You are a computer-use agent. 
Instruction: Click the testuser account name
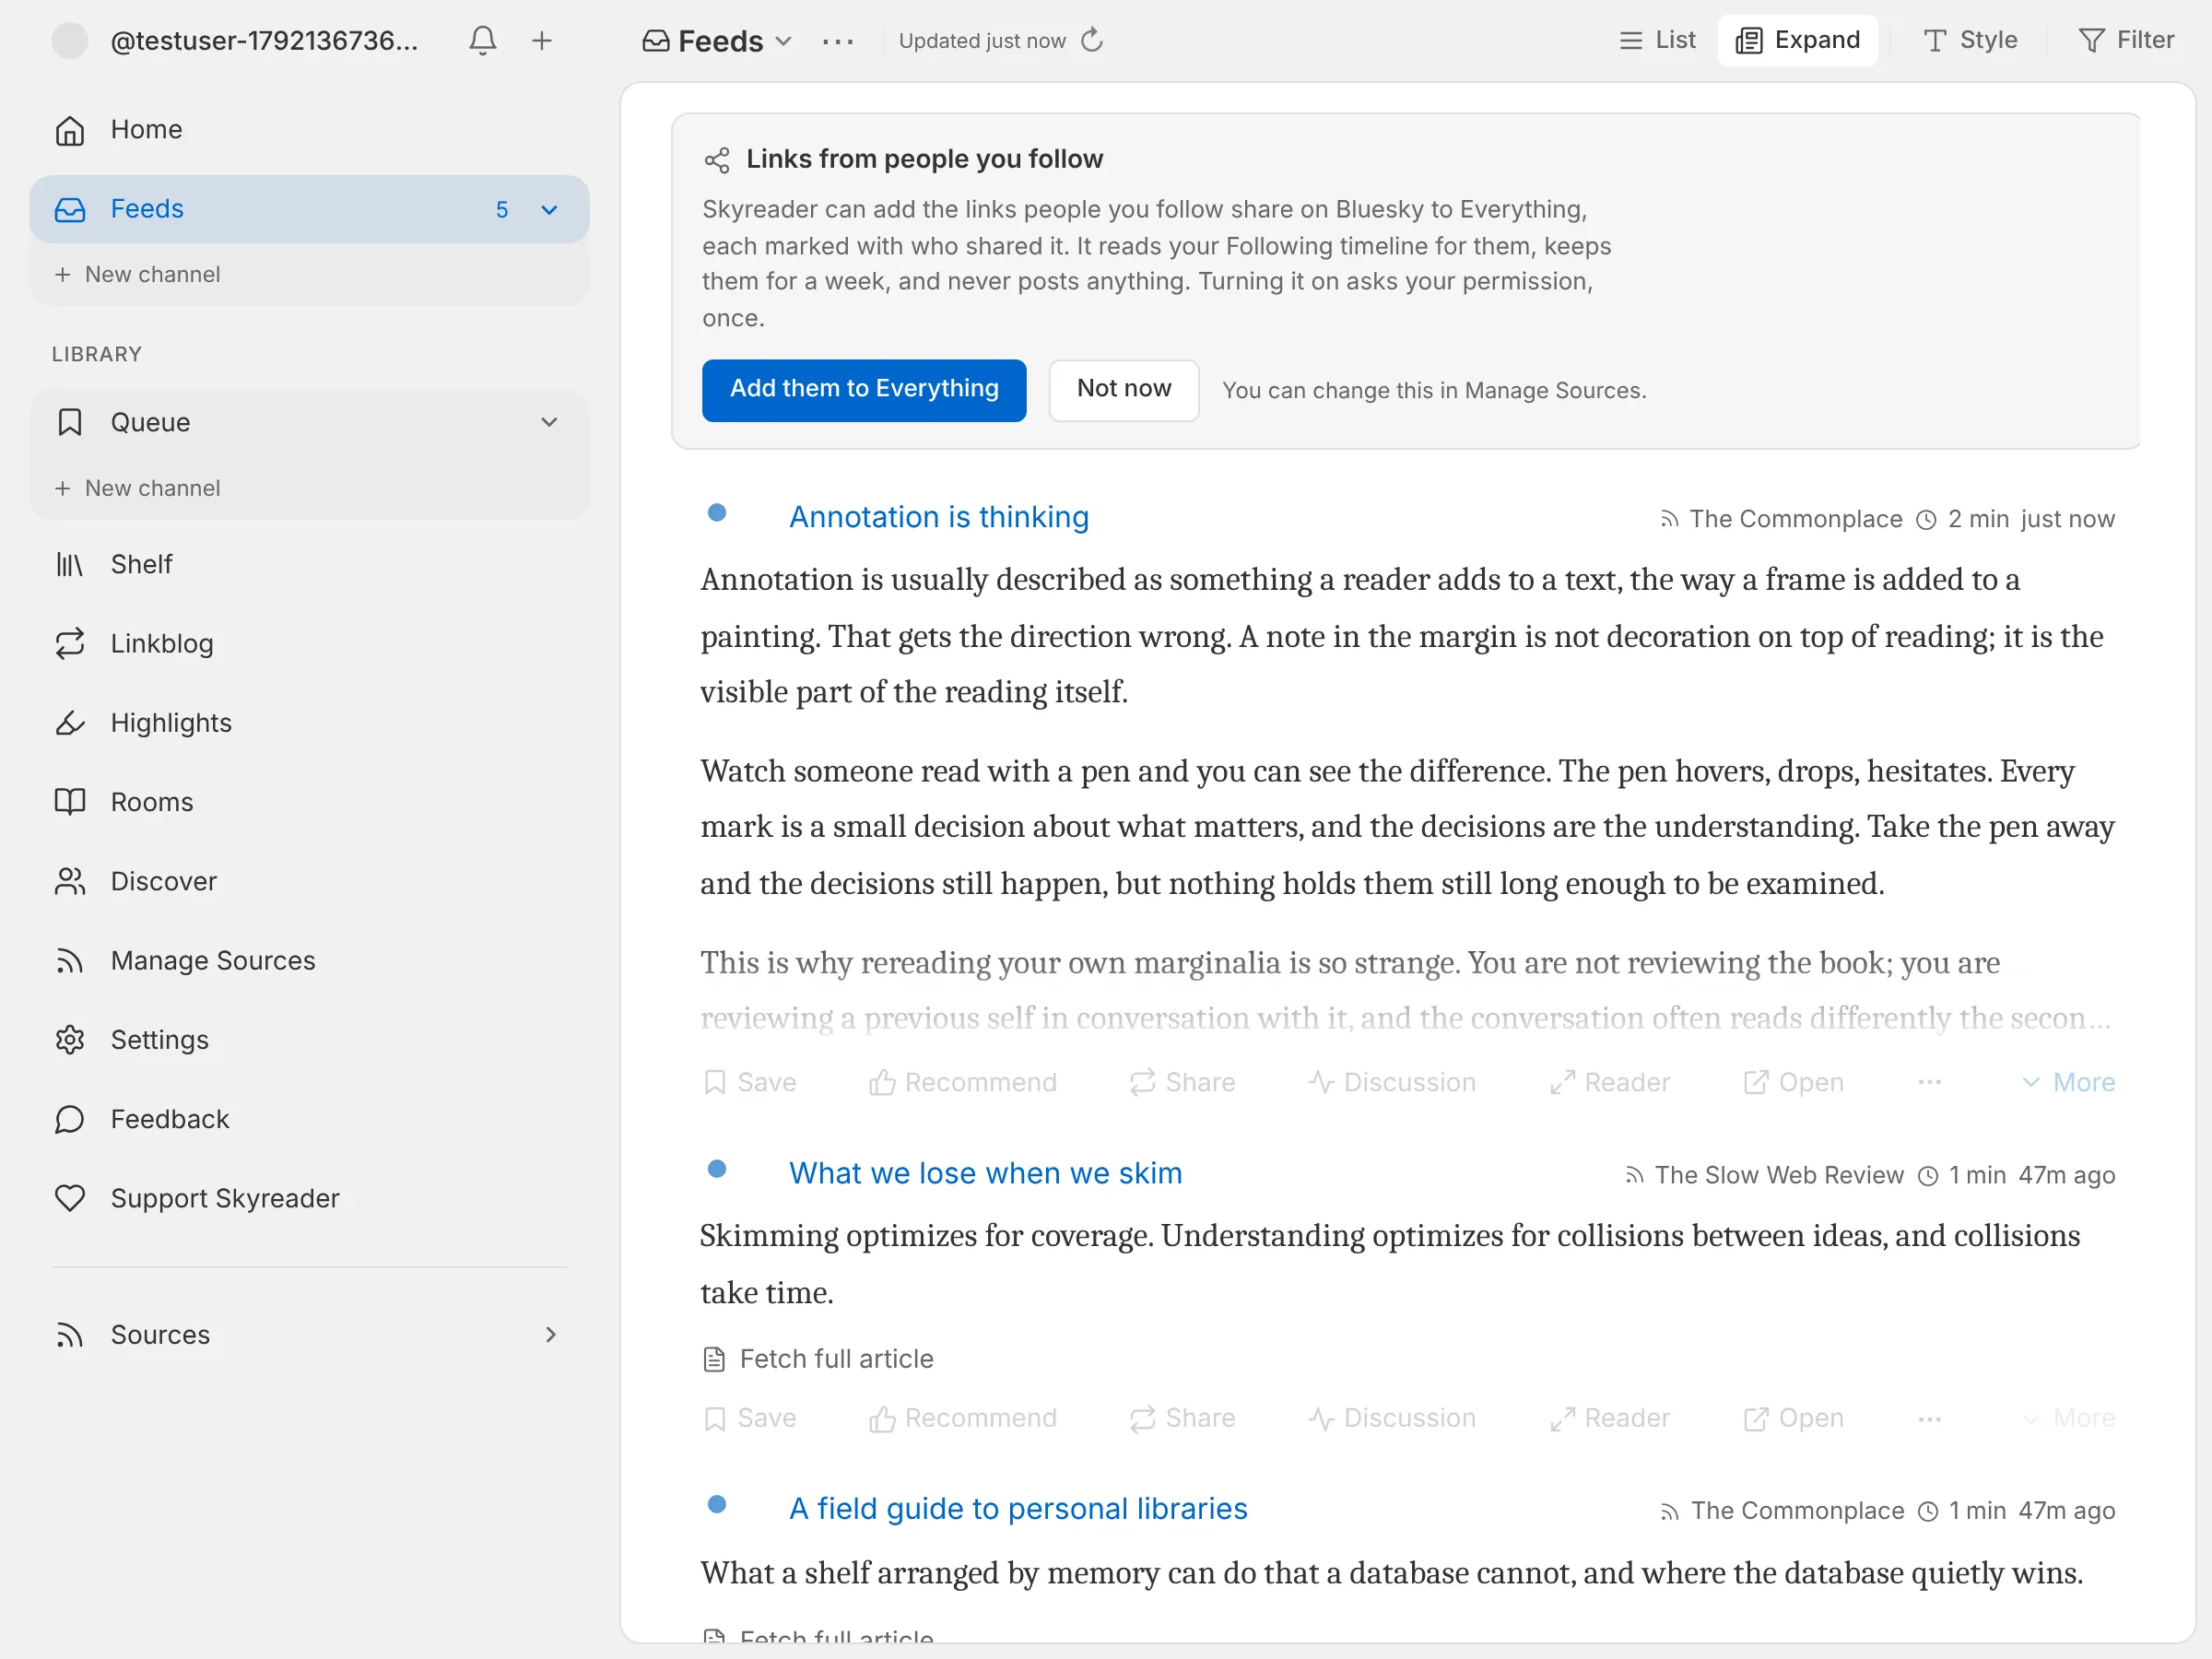coord(265,41)
